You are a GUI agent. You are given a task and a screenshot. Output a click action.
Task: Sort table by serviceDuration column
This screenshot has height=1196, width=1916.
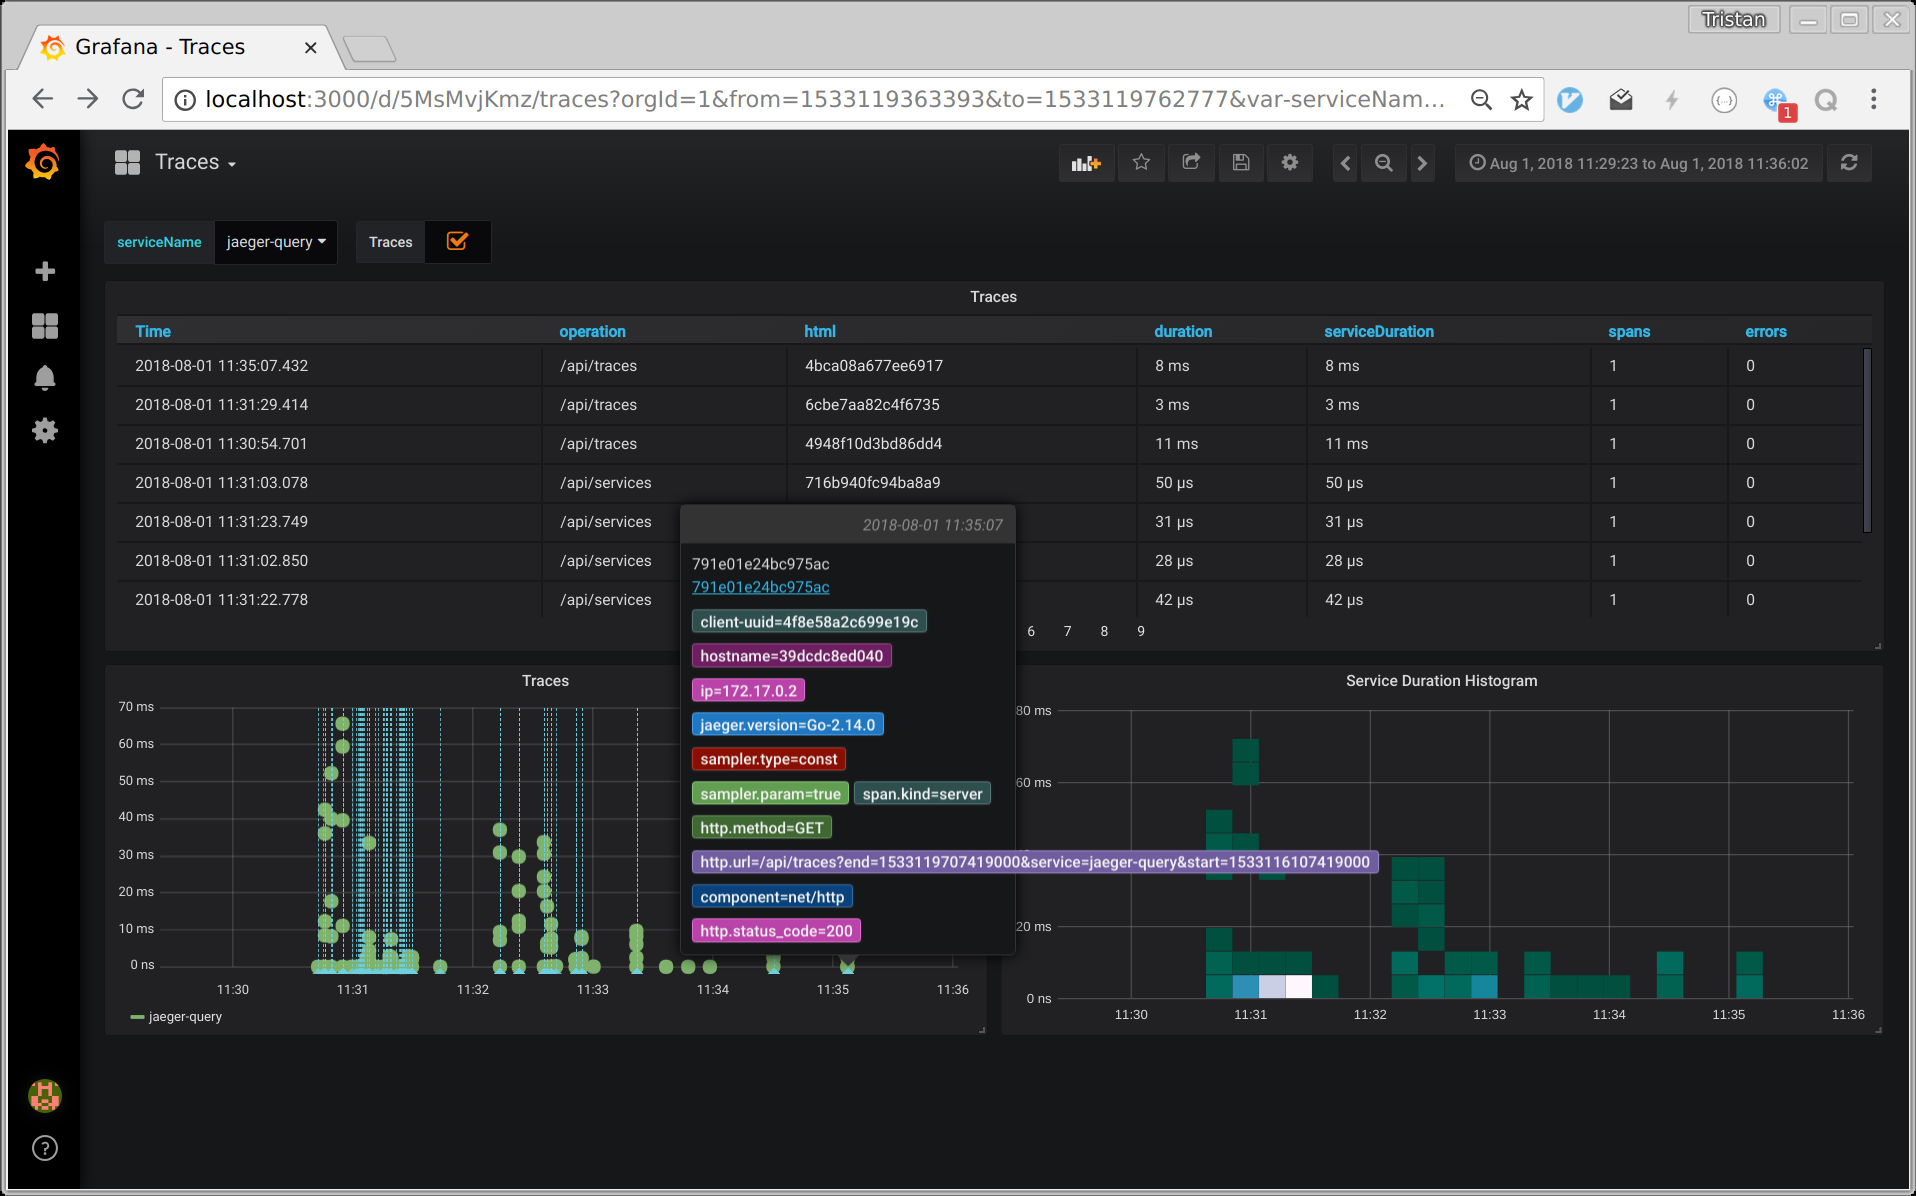pyautogui.click(x=1379, y=331)
